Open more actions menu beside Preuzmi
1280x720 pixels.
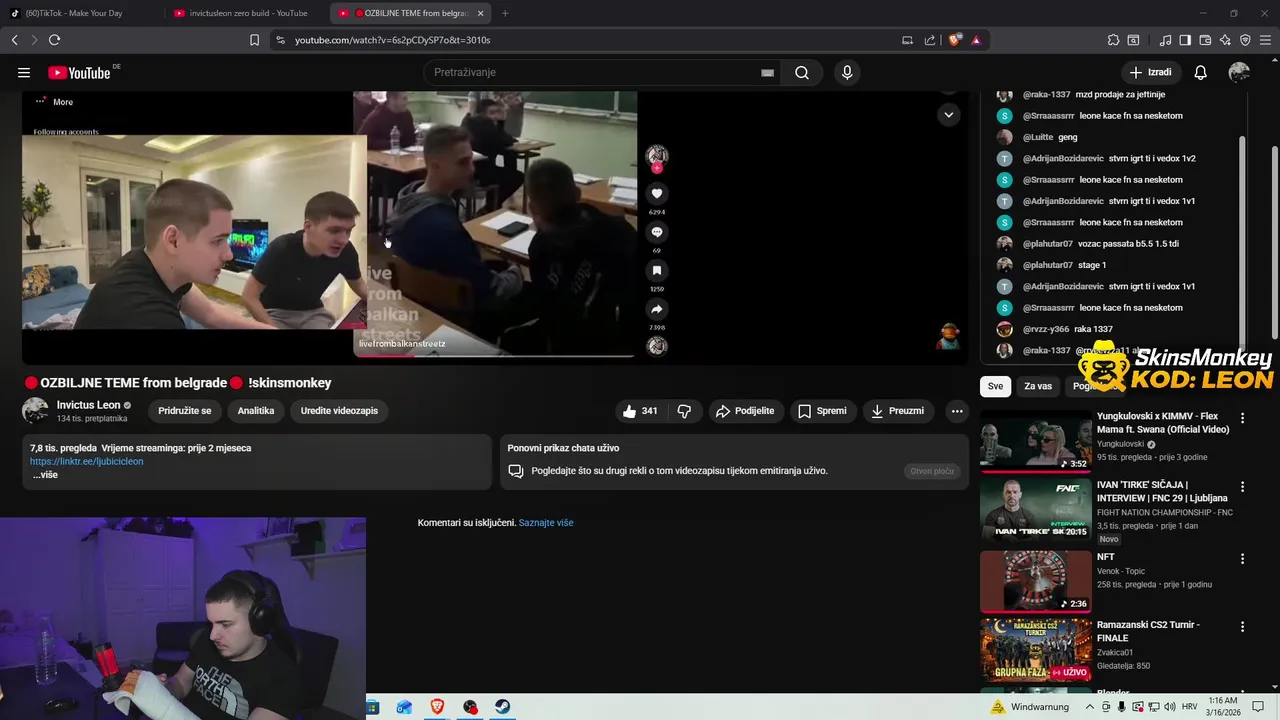pyautogui.click(x=957, y=411)
